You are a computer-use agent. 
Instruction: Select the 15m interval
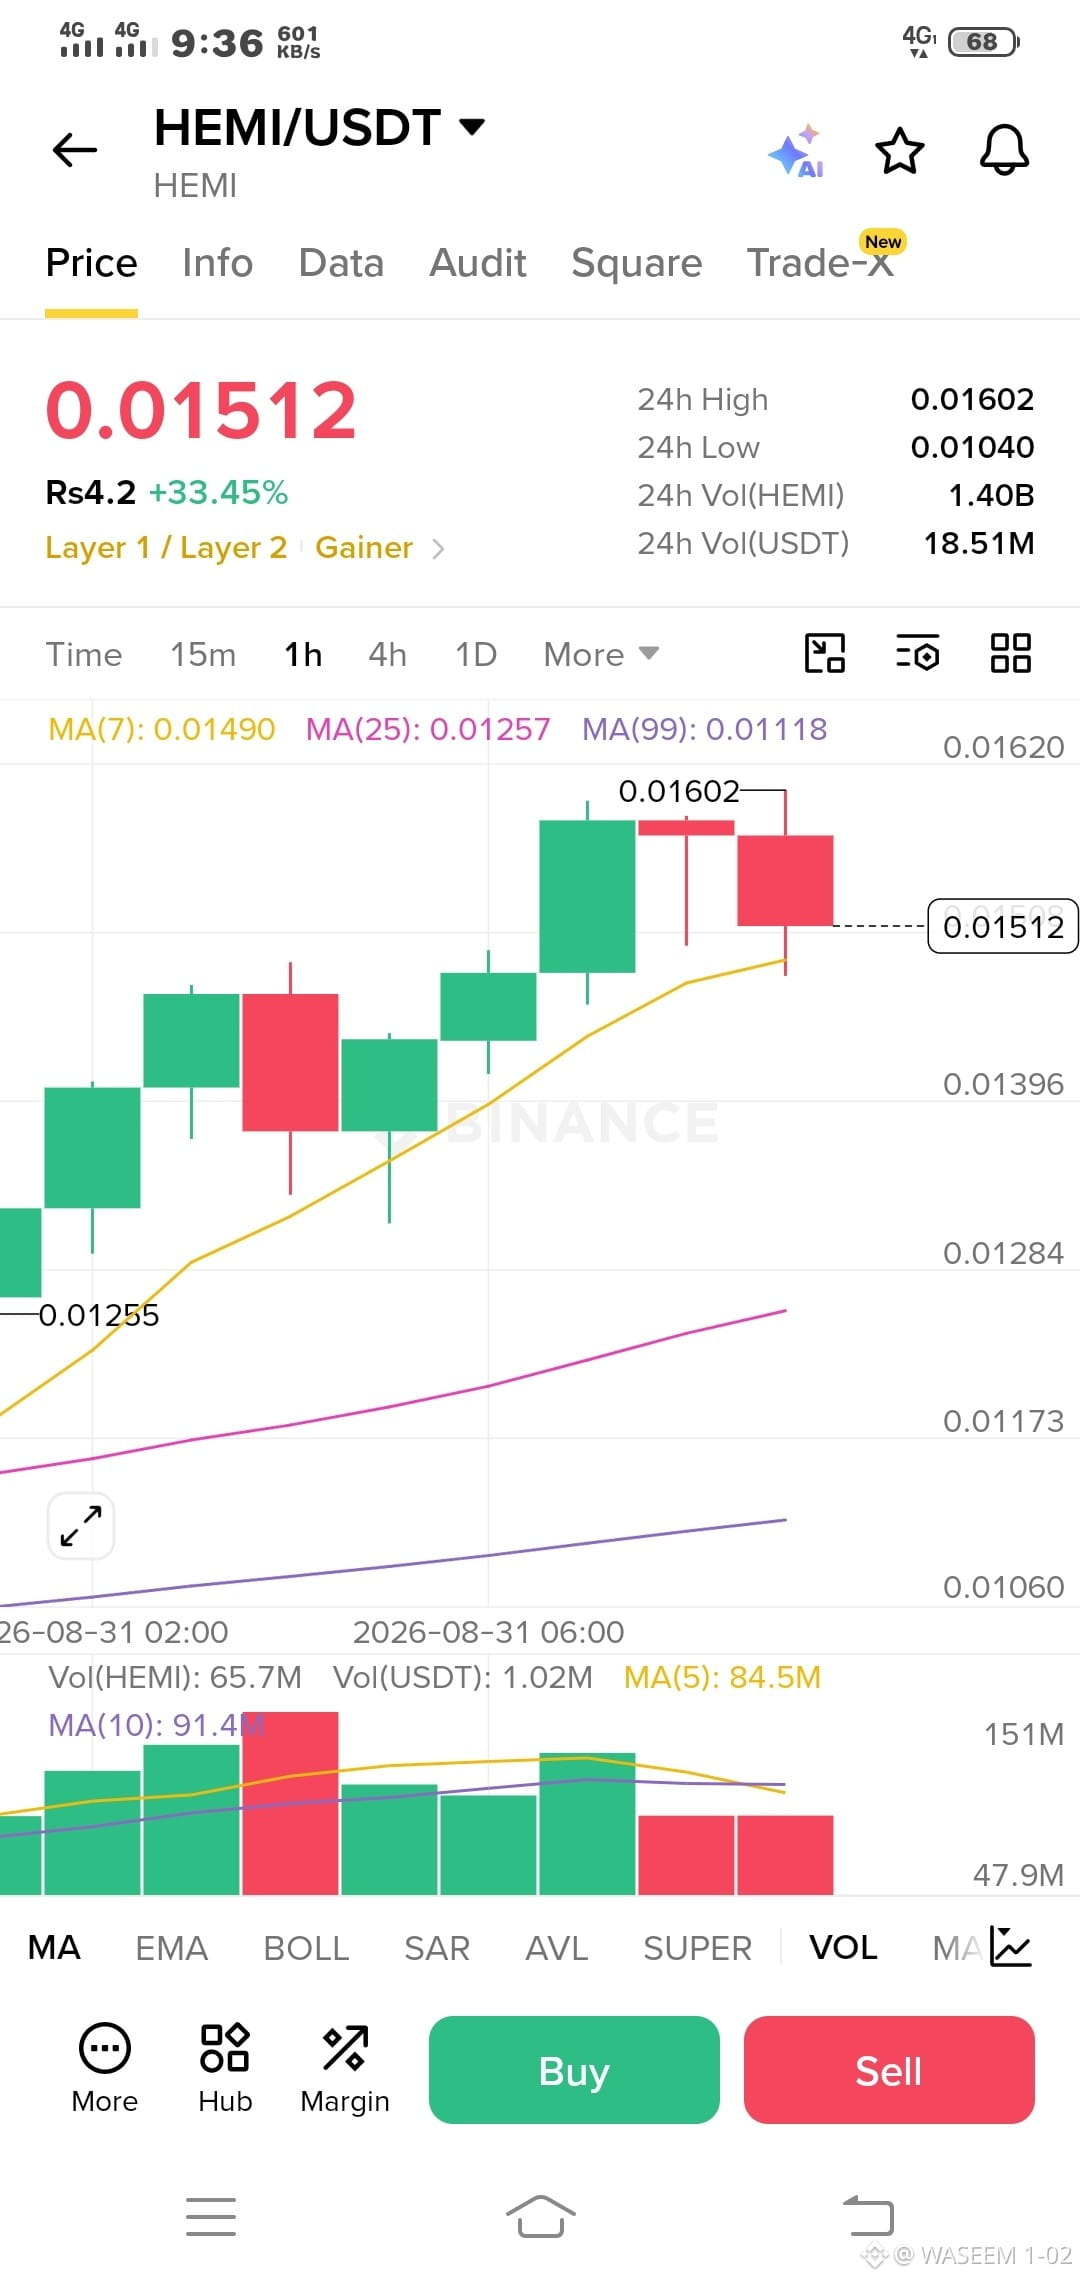click(203, 654)
